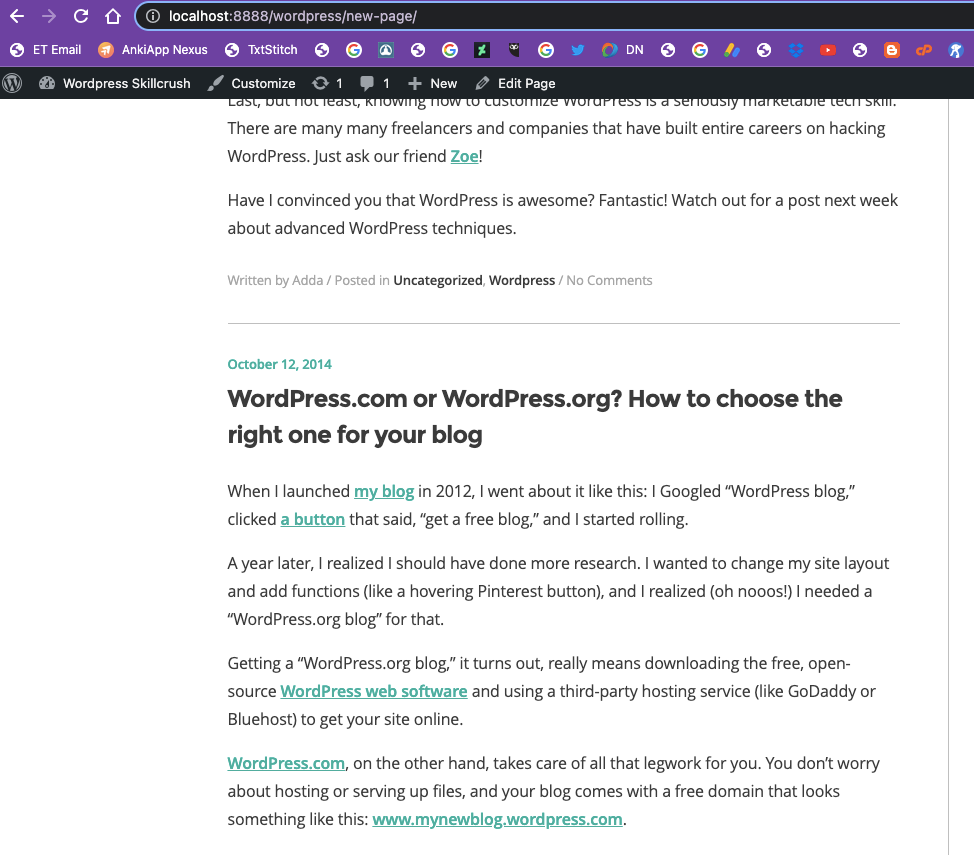The width and height of the screenshot is (974, 855).
Task: Click the October 12, 2014 date
Action: (x=280, y=364)
